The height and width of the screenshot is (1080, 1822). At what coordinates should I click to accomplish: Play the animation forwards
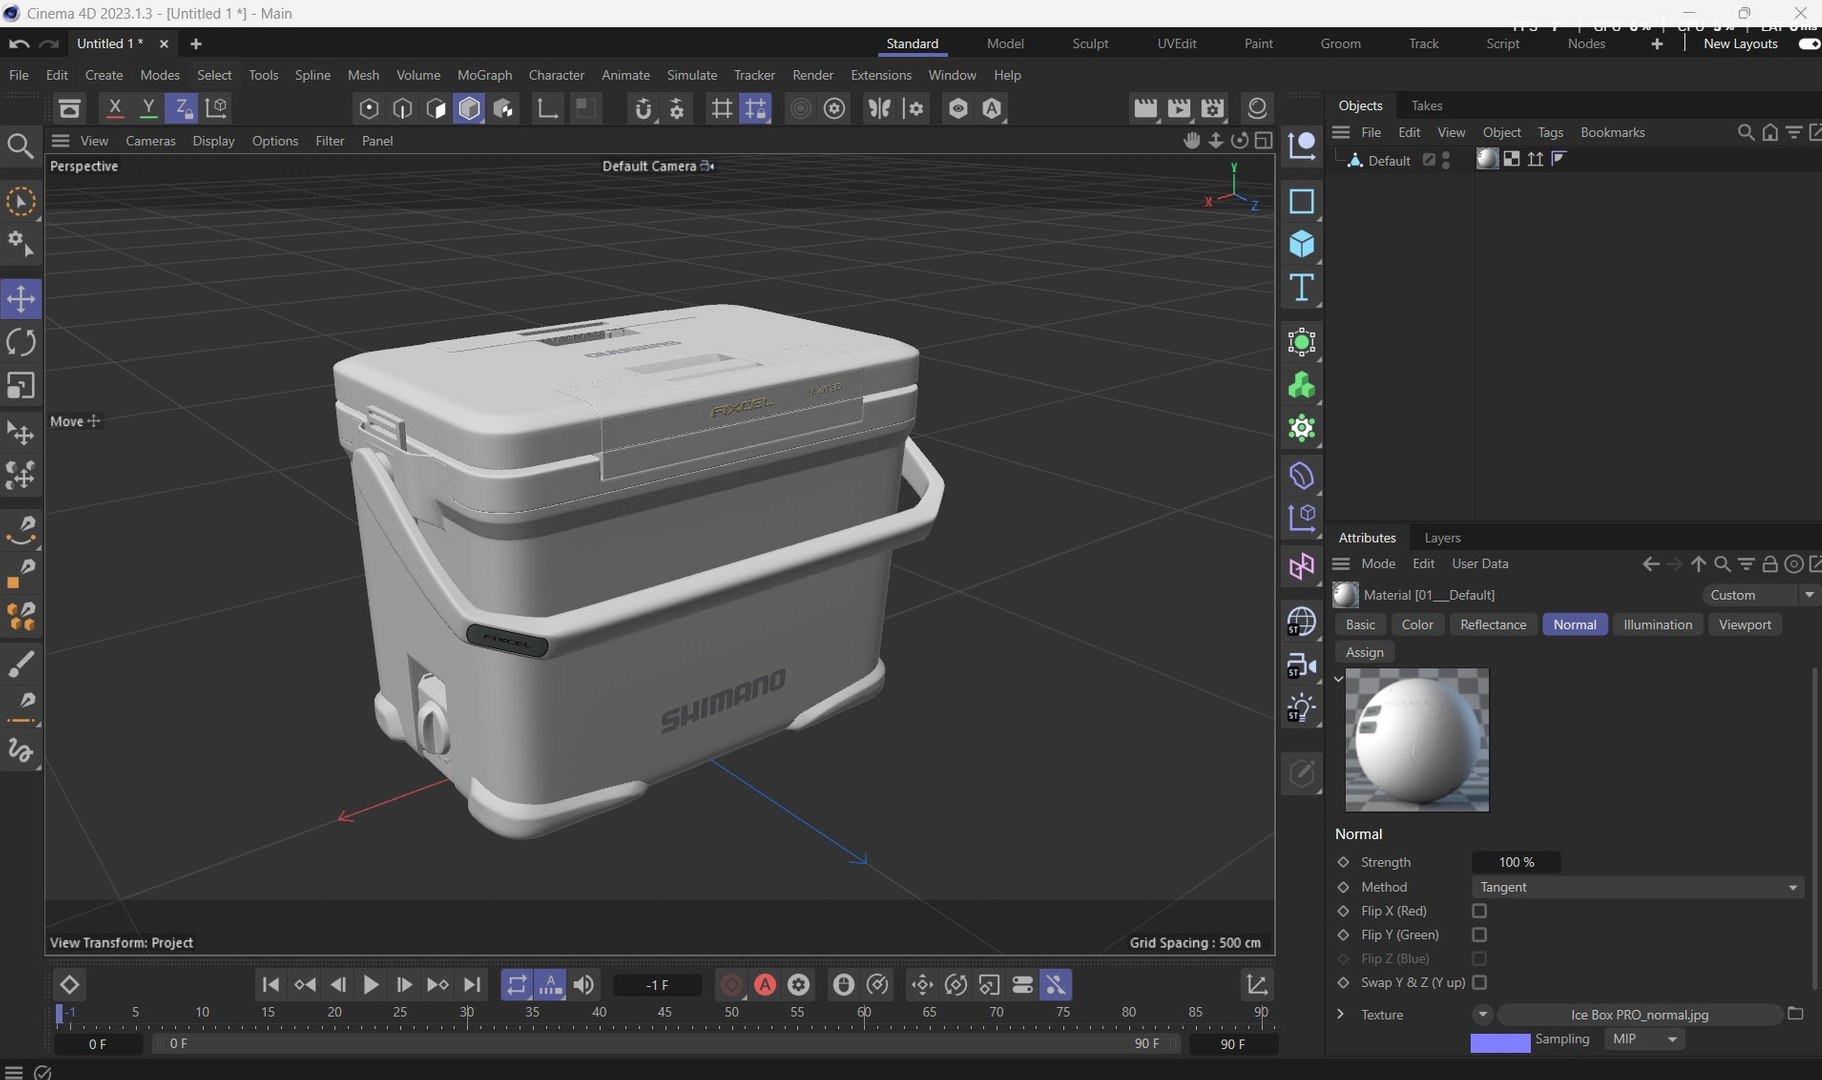[x=370, y=985]
